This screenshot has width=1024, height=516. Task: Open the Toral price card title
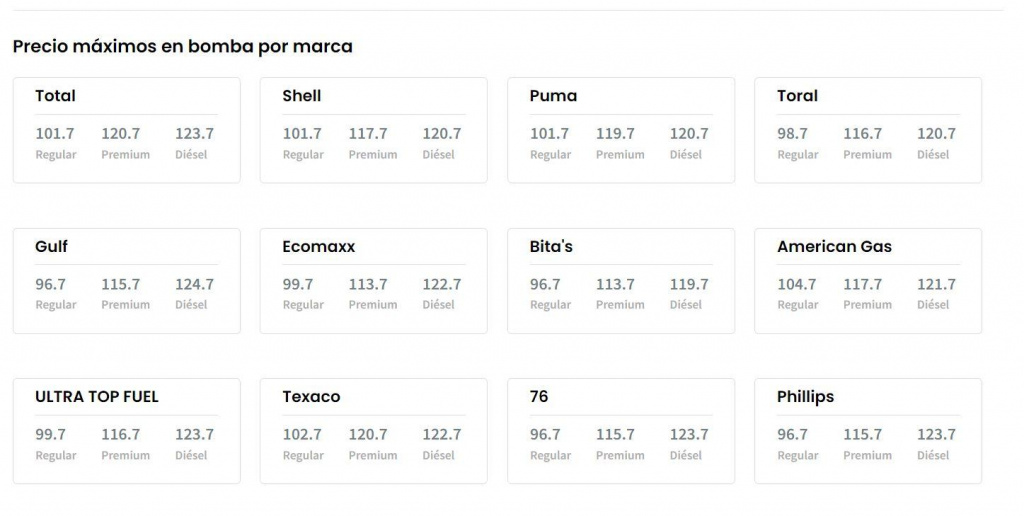(x=797, y=96)
